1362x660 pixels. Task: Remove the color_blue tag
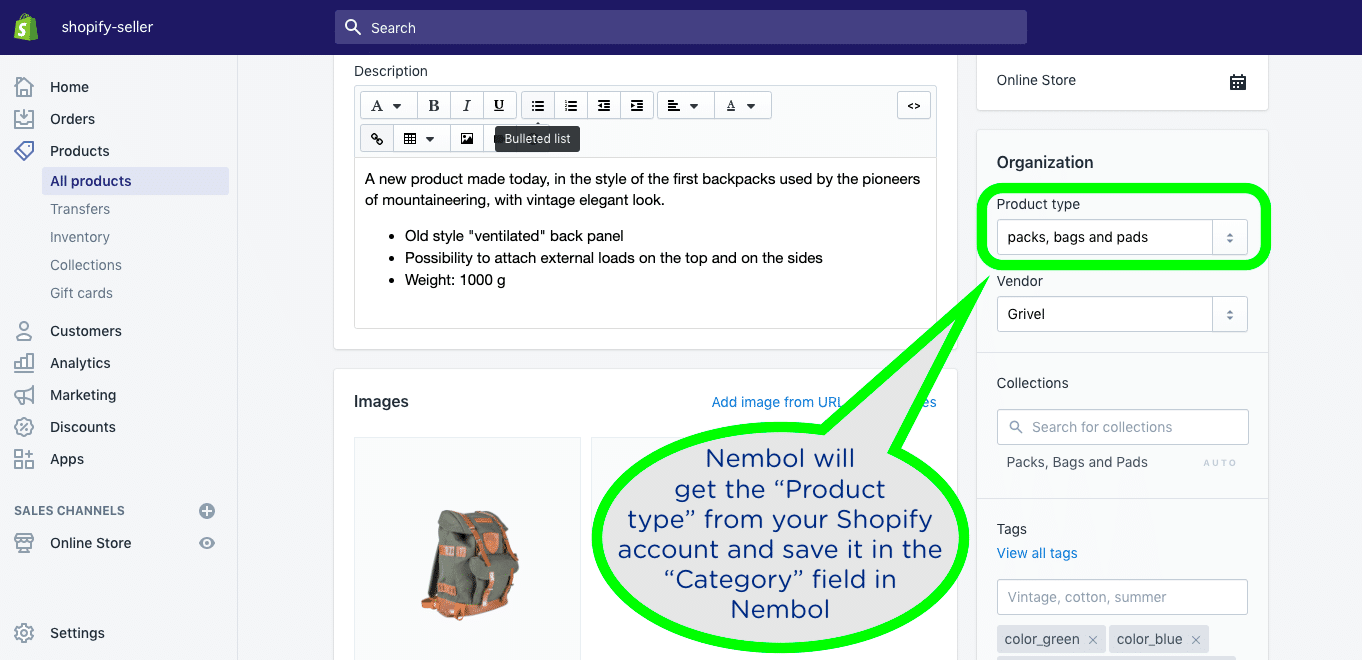1196,640
